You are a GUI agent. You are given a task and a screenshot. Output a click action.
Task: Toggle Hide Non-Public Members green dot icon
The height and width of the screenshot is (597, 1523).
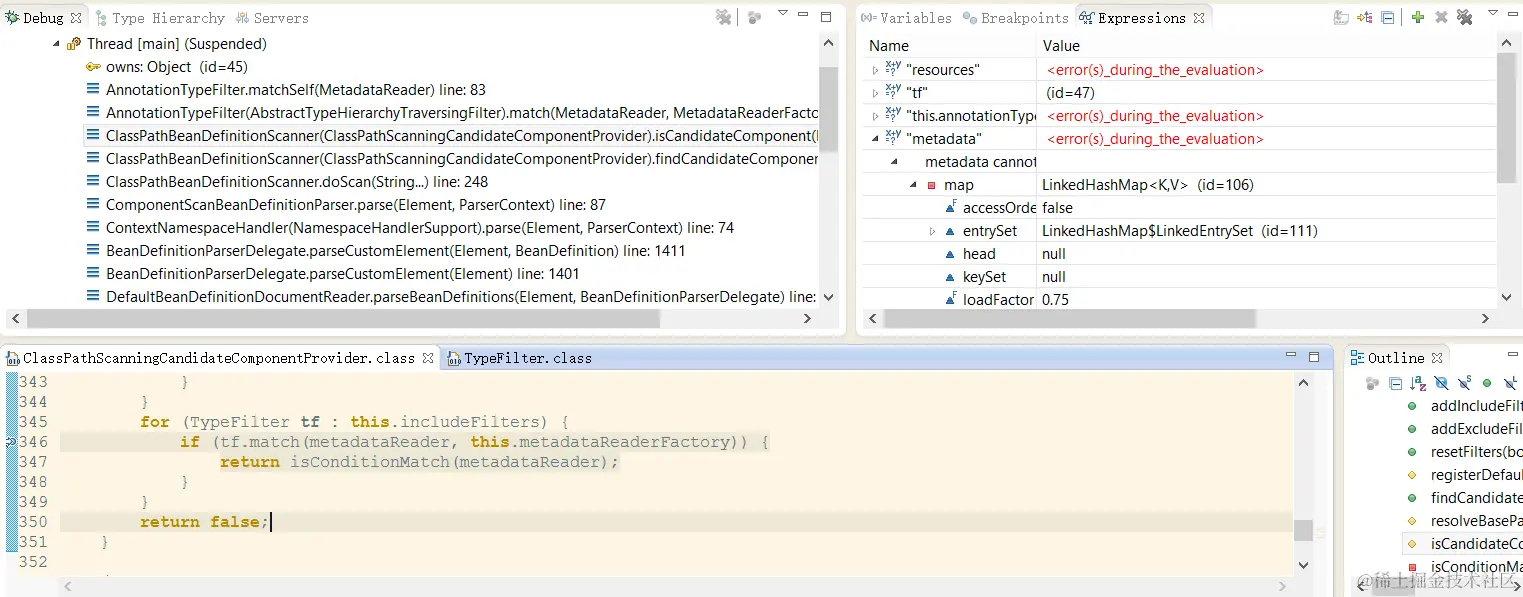[x=1487, y=383]
